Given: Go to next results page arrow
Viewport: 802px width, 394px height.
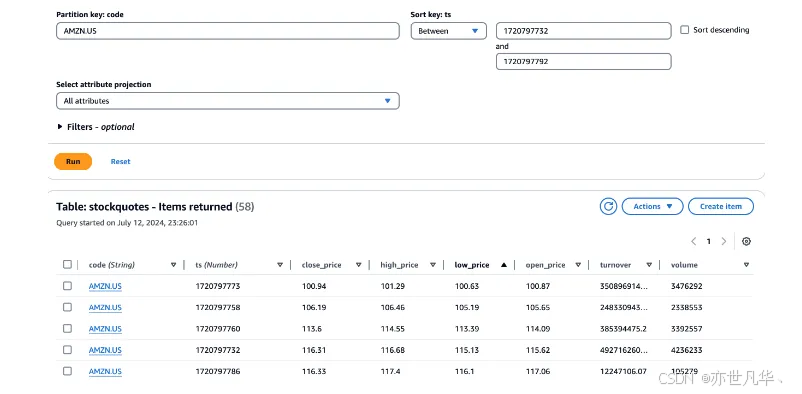Looking at the screenshot, I should (724, 242).
